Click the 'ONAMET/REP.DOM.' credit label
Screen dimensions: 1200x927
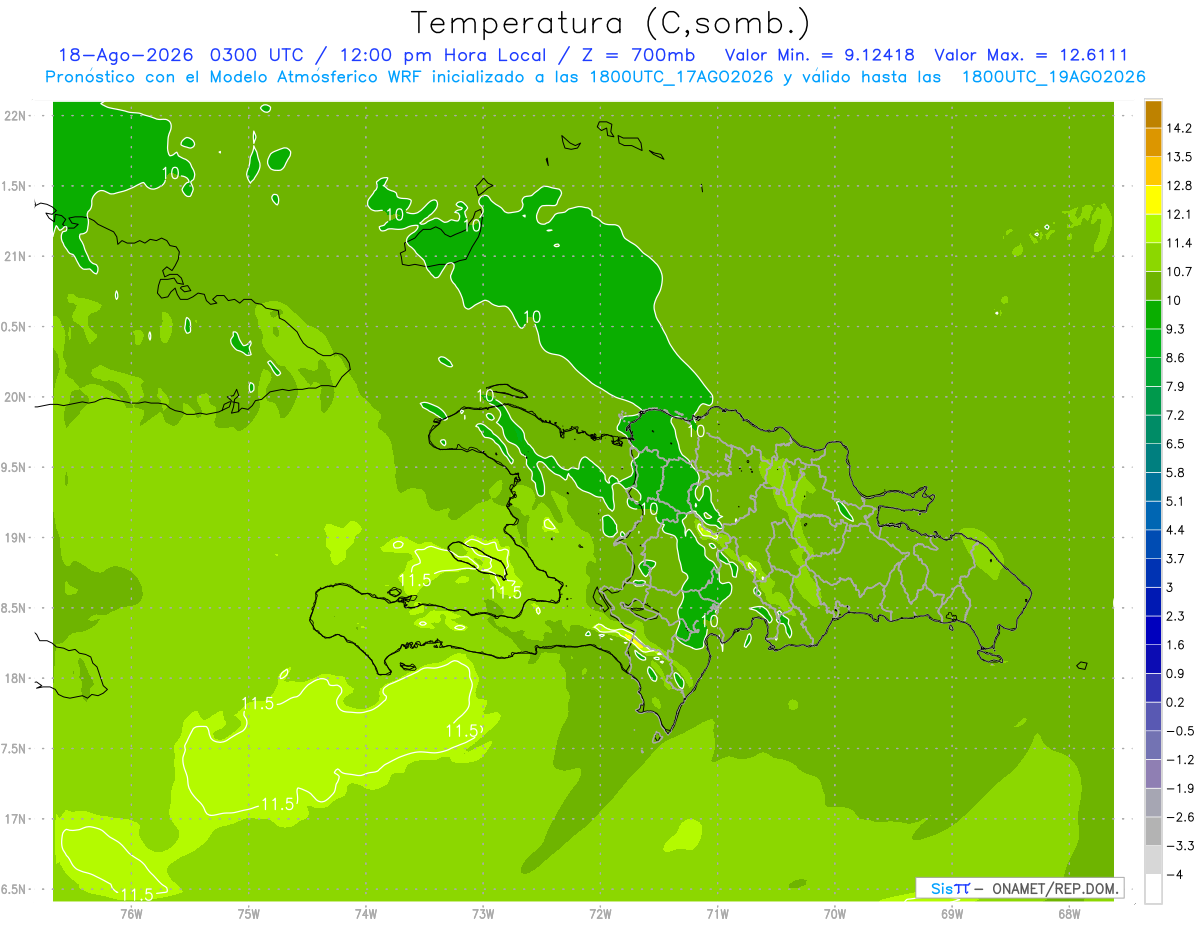coord(1053,888)
